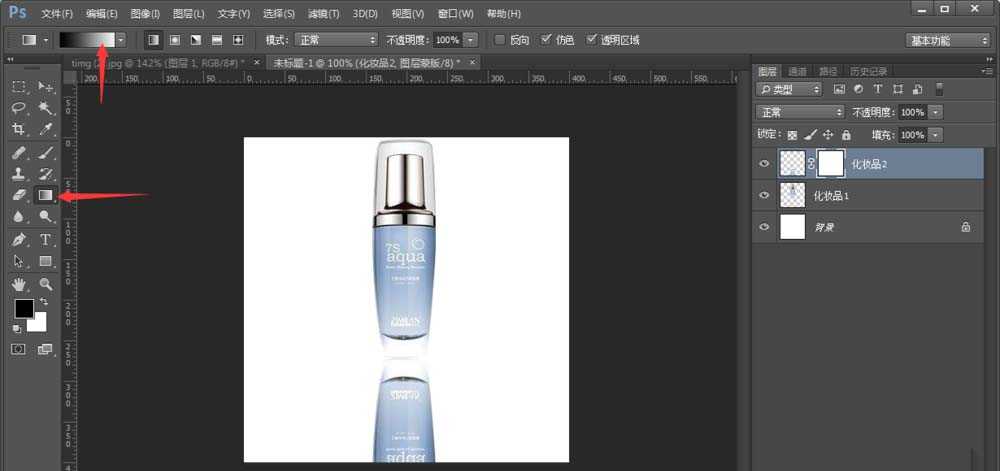Select the layer mask thumbnail of 化妆品2

tap(831, 163)
